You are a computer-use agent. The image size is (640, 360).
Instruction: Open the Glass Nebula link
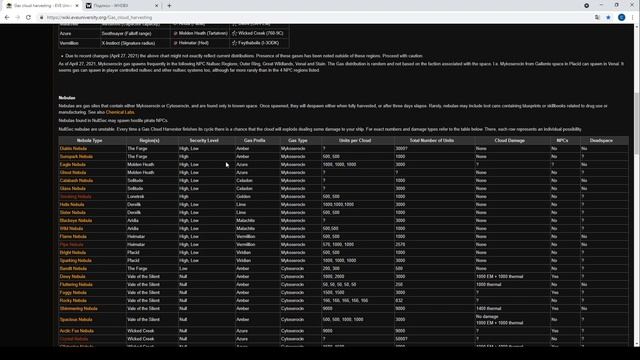tap(73, 189)
